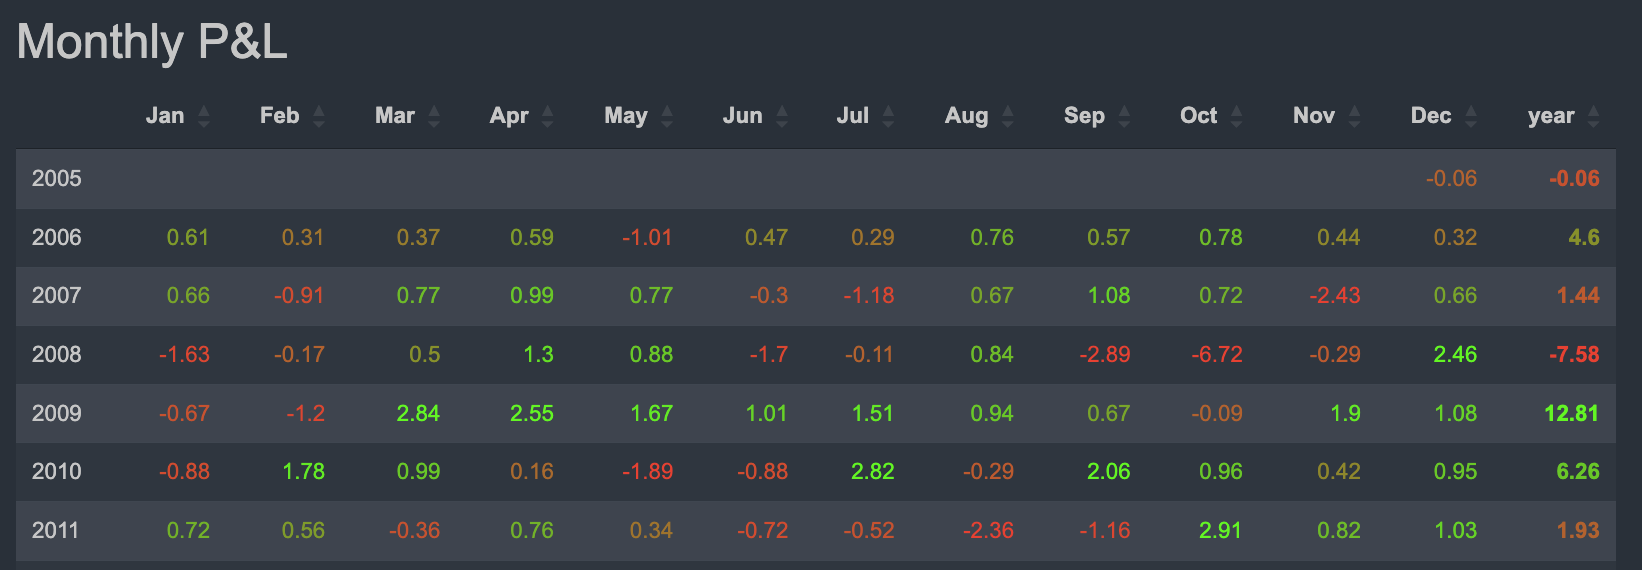Click the 2.82 value in July 2010
This screenshot has width=1642, height=570.
(872, 472)
